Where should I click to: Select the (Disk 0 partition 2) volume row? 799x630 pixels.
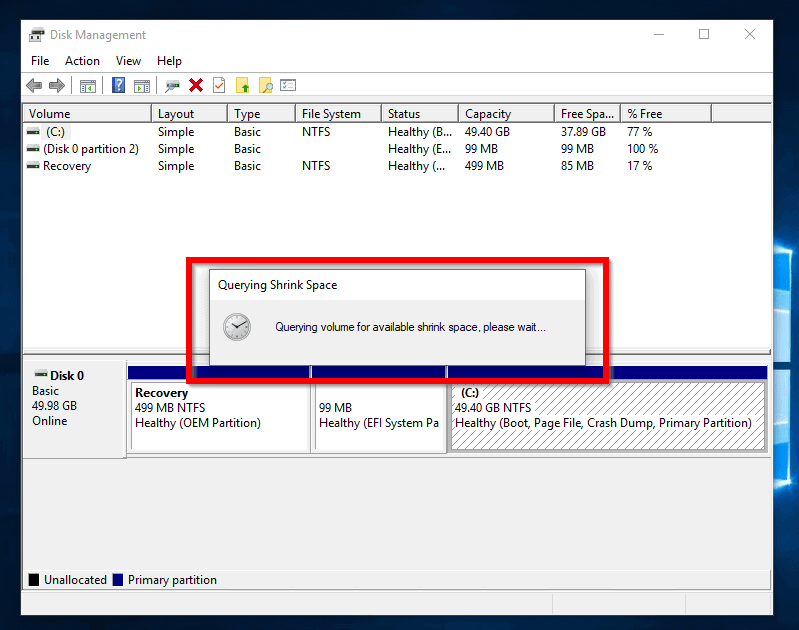pyautogui.click(x=90, y=149)
